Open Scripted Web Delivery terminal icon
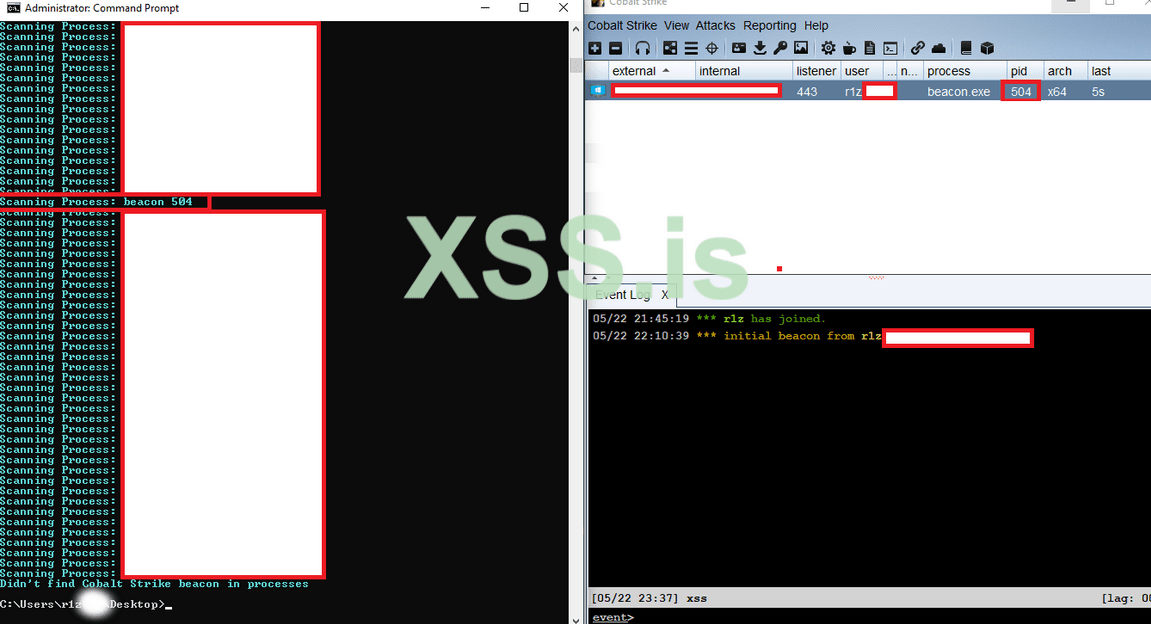 890,48
